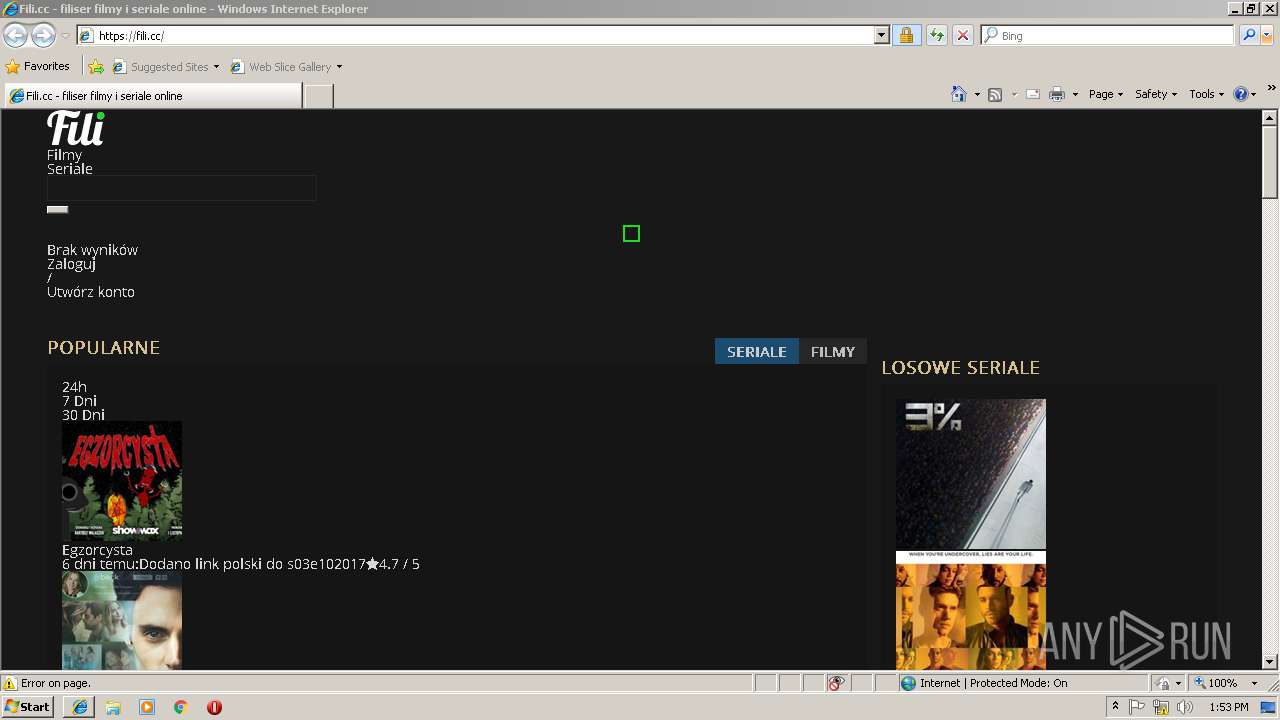Click the security lock icon

[x=906, y=36]
